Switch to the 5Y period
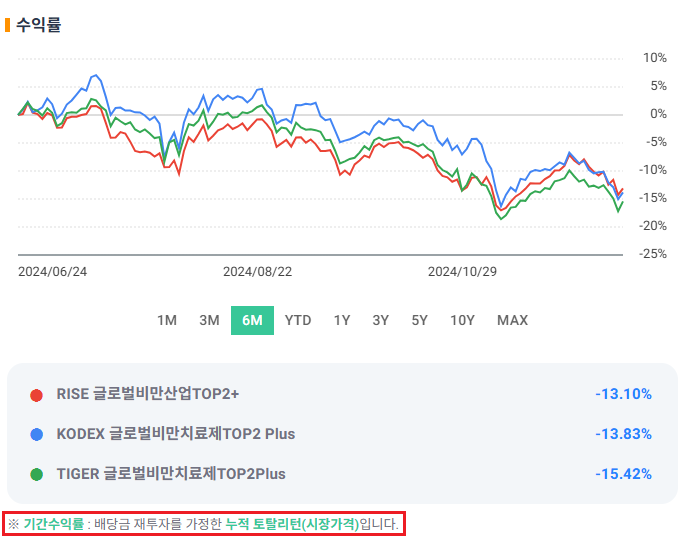Screen dimensions: 690x538 click(419, 320)
